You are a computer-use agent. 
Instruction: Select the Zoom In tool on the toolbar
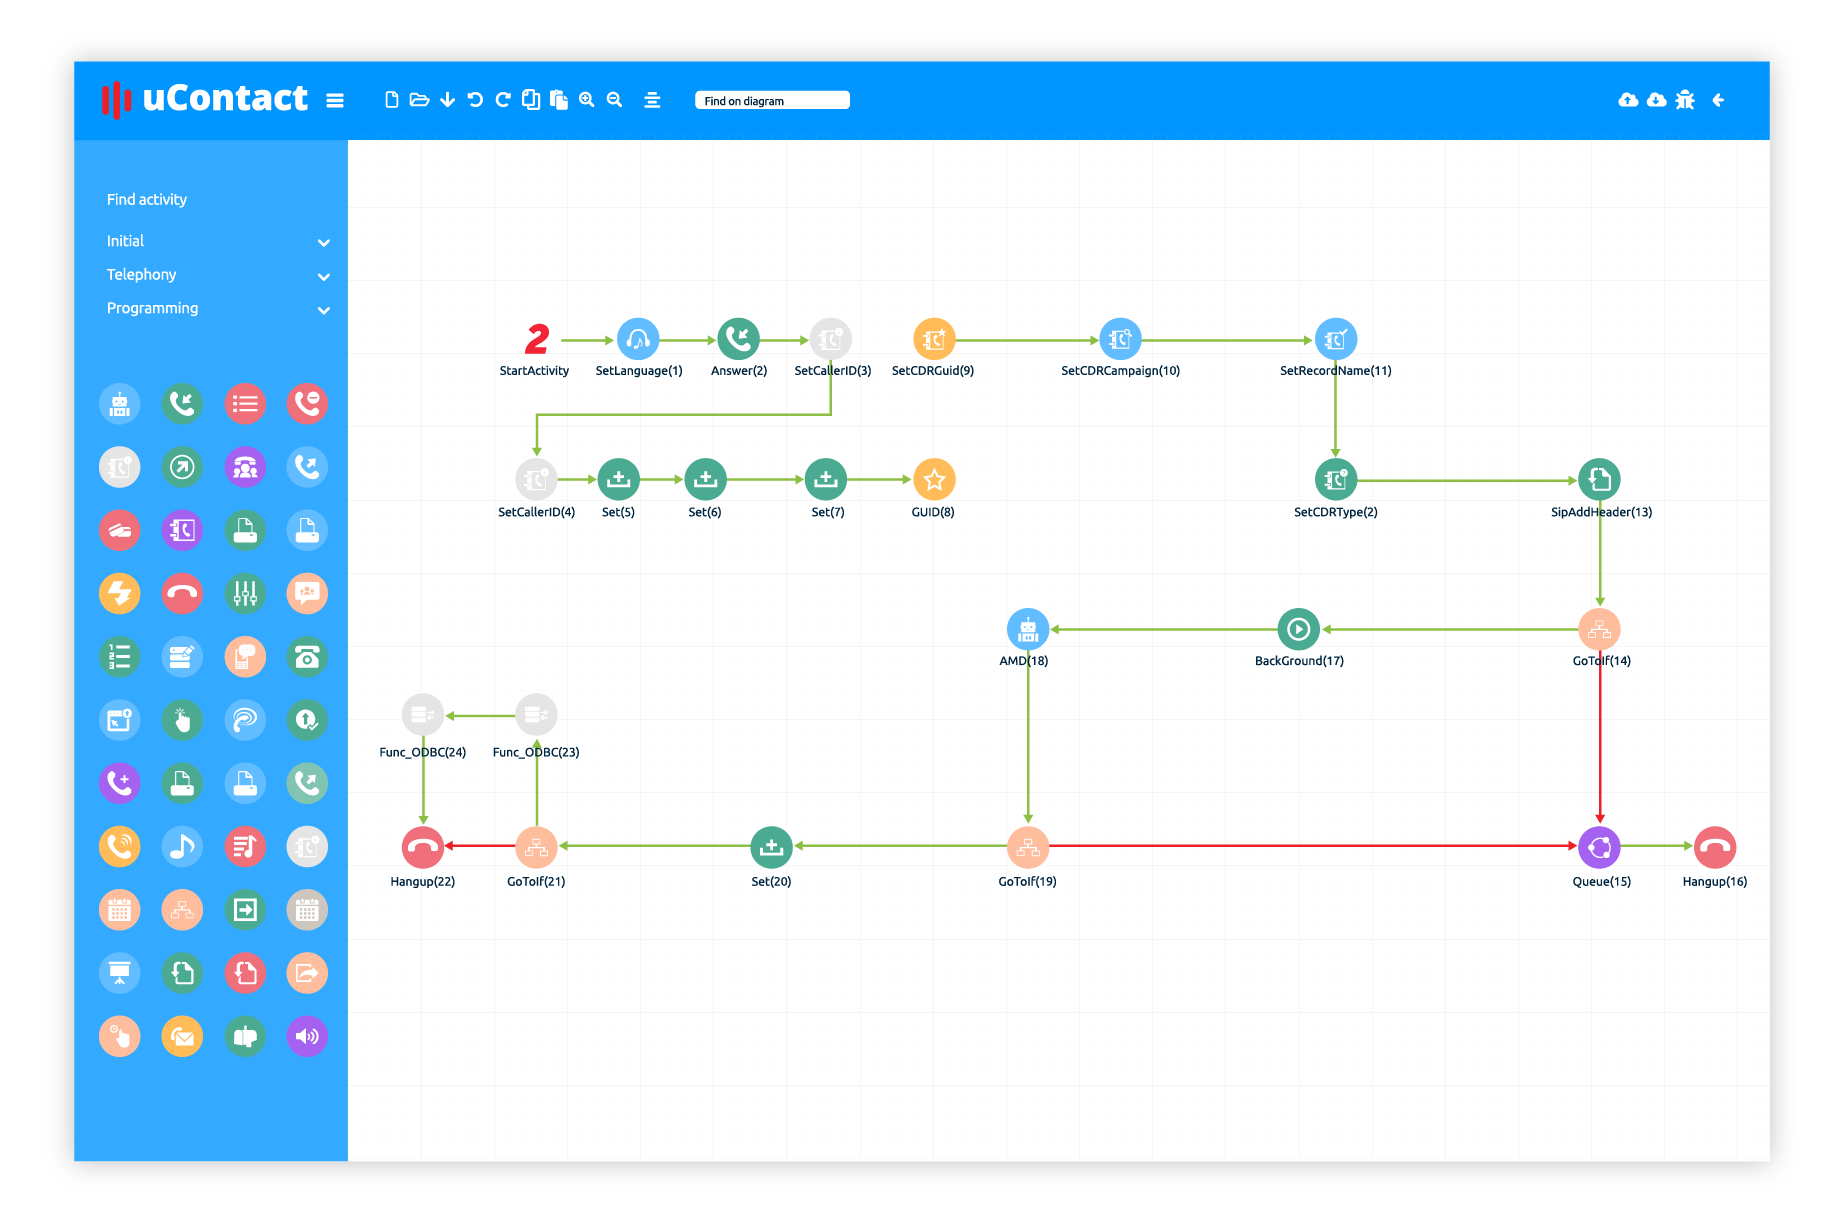tap(587, 99)
